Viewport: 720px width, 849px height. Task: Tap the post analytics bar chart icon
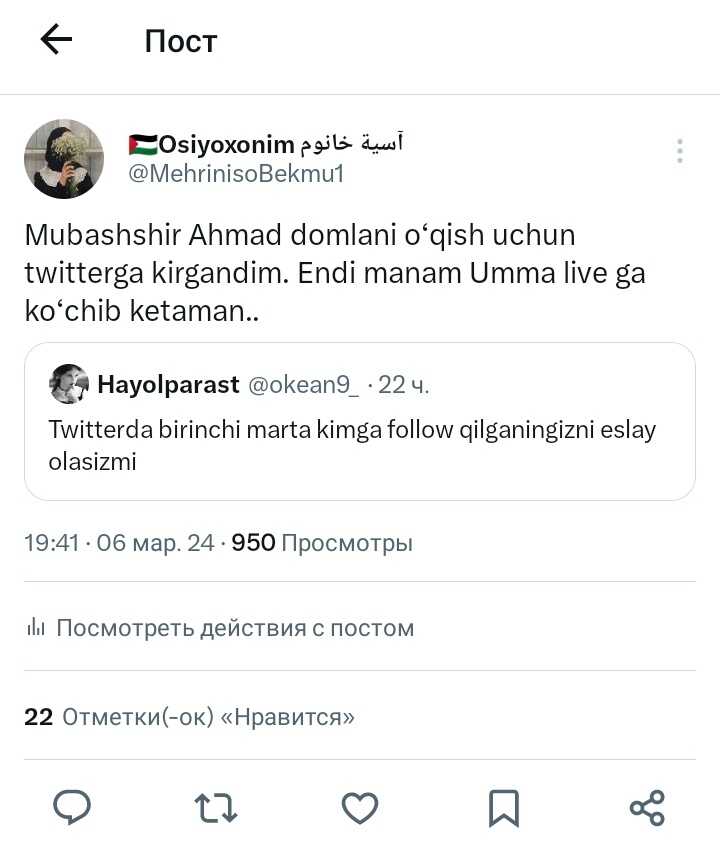[36, 628]
